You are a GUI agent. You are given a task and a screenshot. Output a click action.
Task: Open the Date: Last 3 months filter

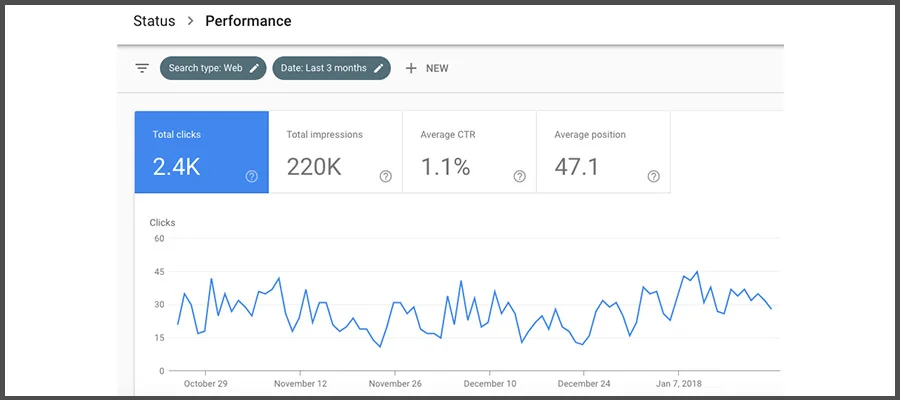pyautogui.click(x=323, y=68)
